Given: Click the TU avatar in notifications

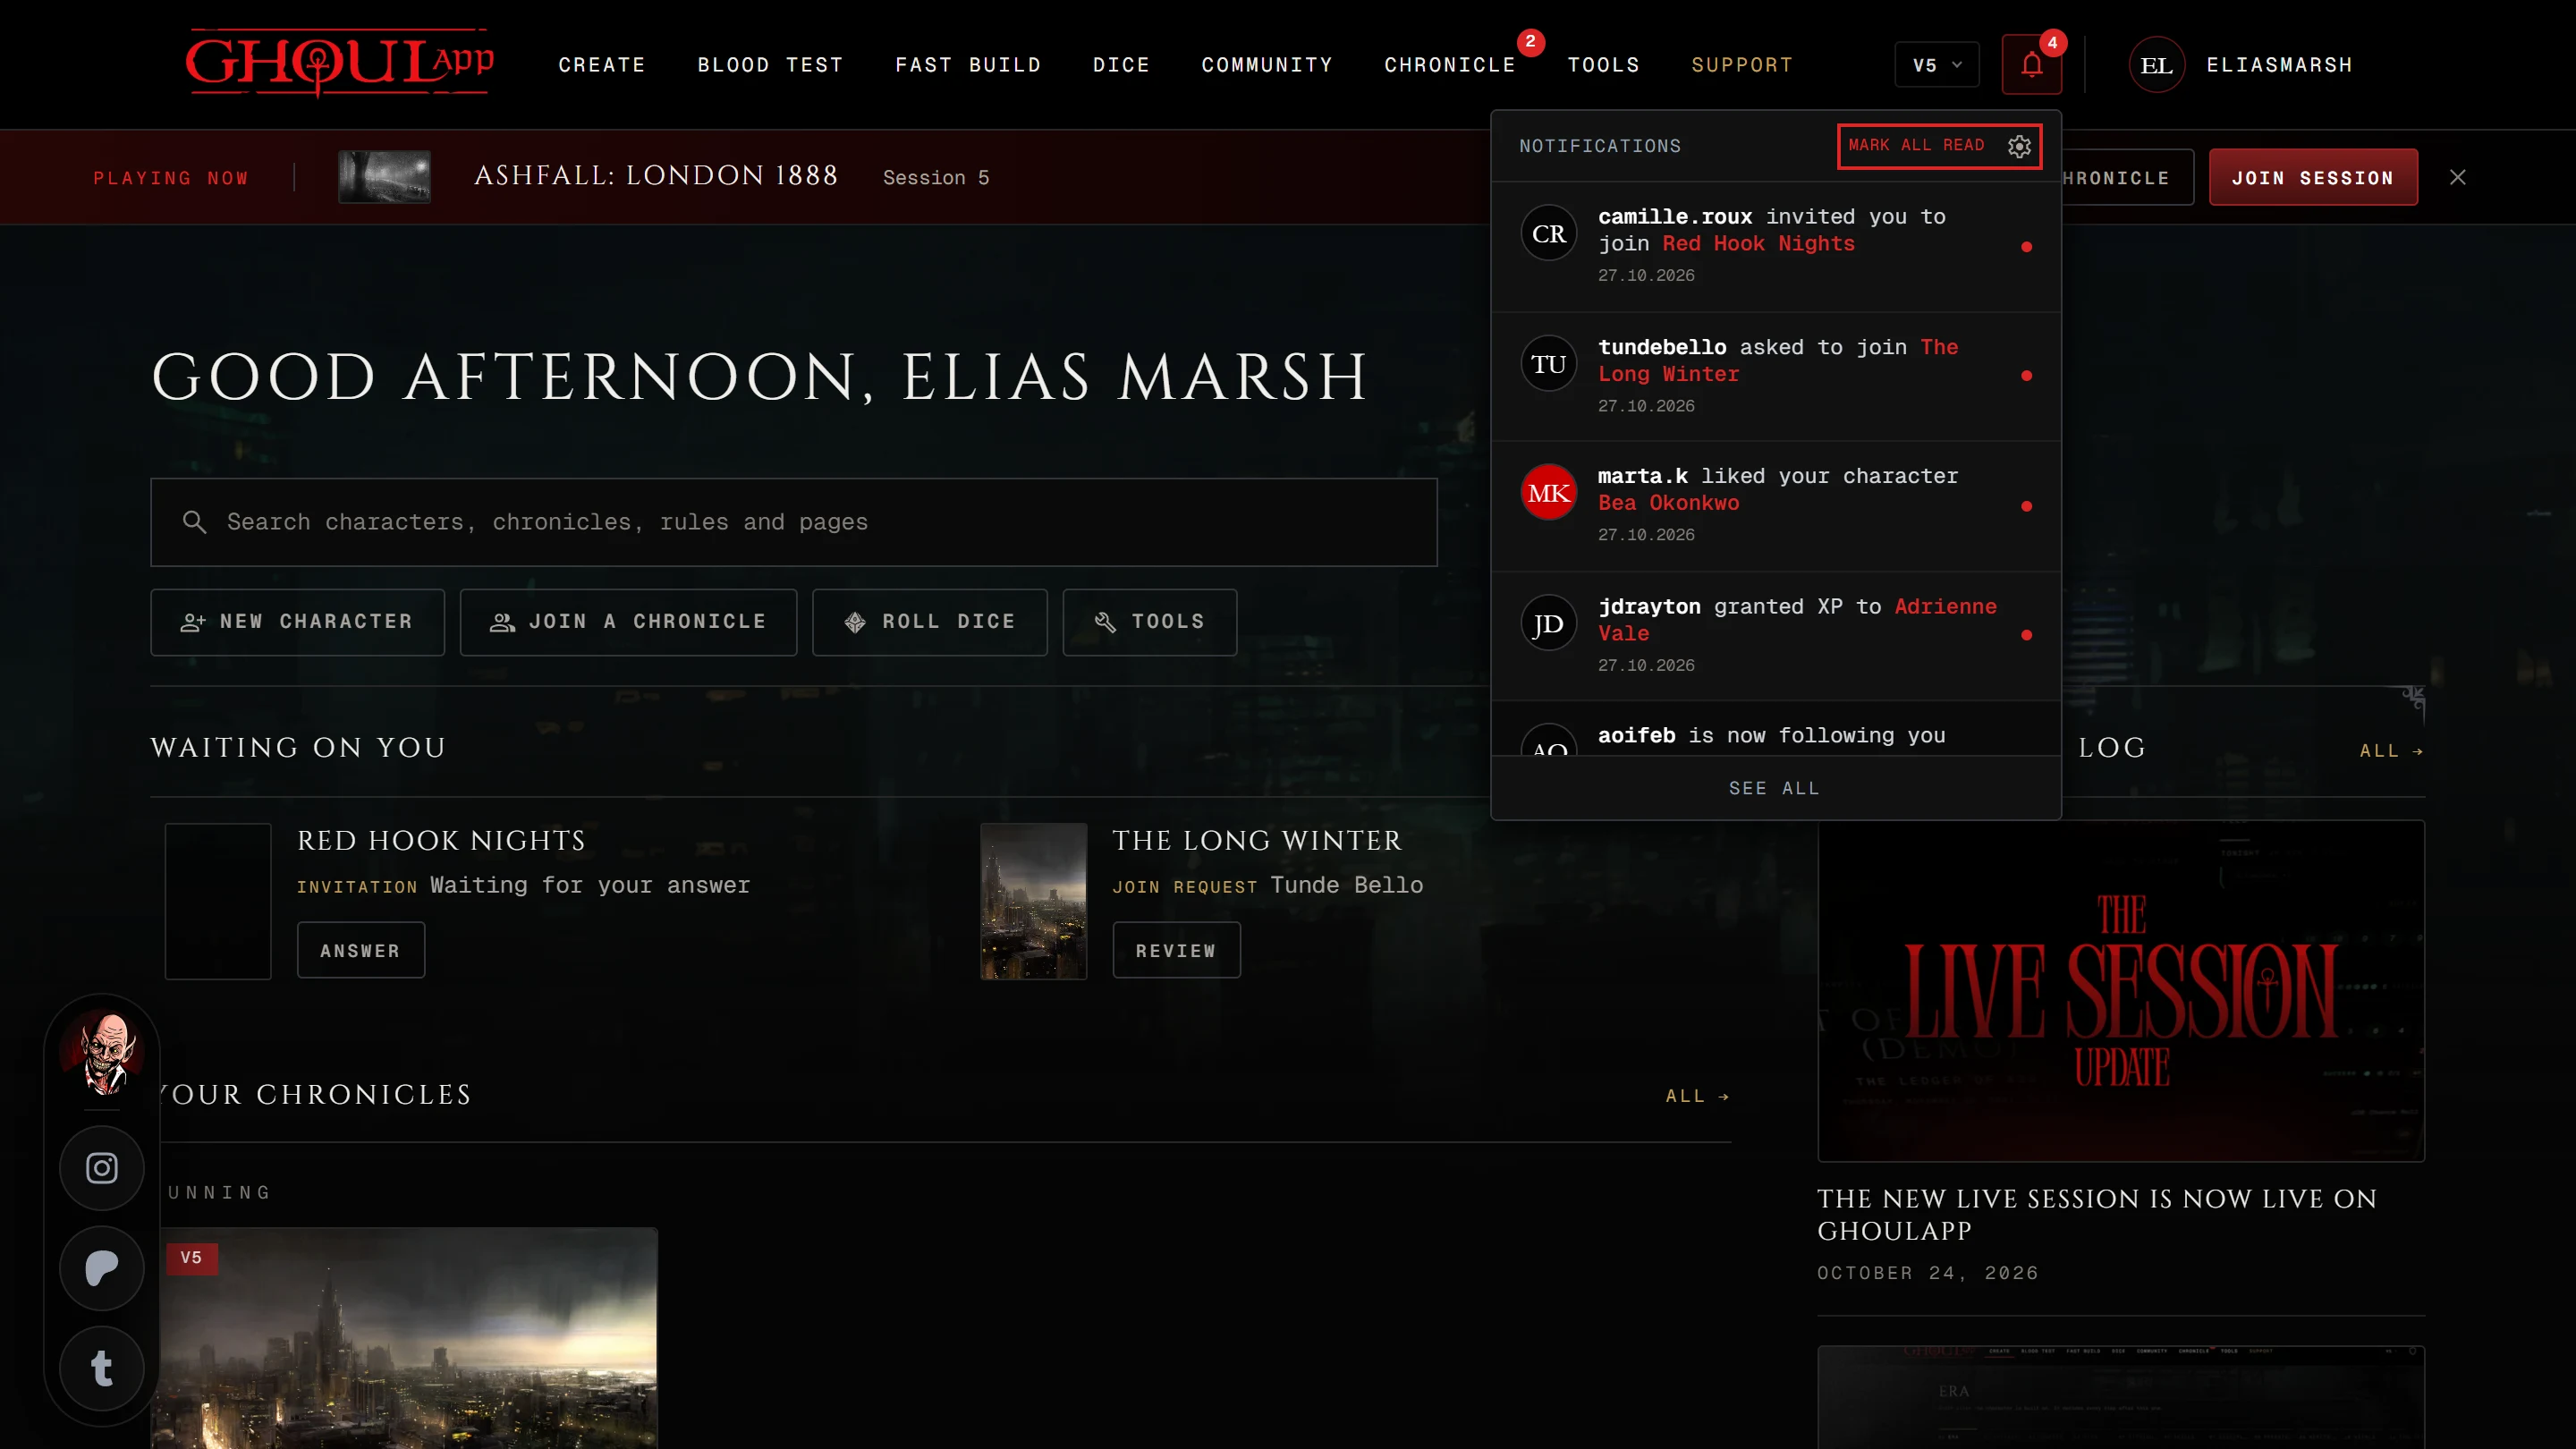Looking at the screenshot, I should 1548,363.
